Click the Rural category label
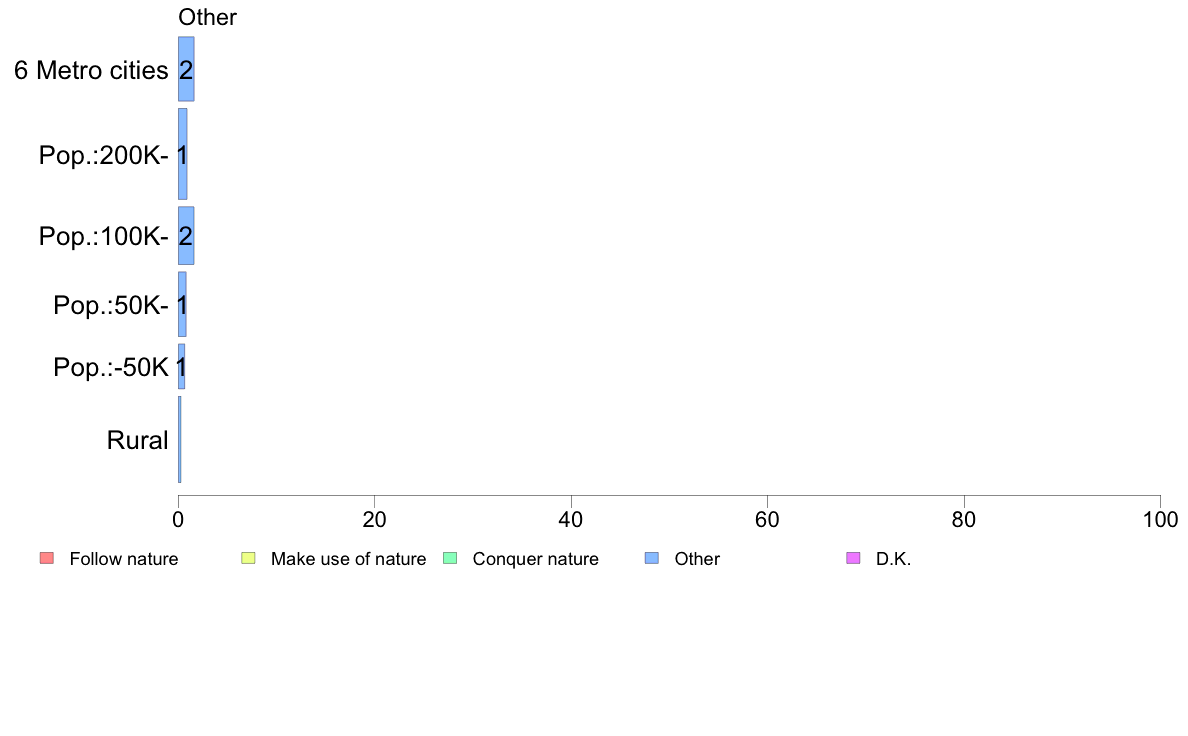1188x736 pixels. pyautogui.click(x=137, y=440)
